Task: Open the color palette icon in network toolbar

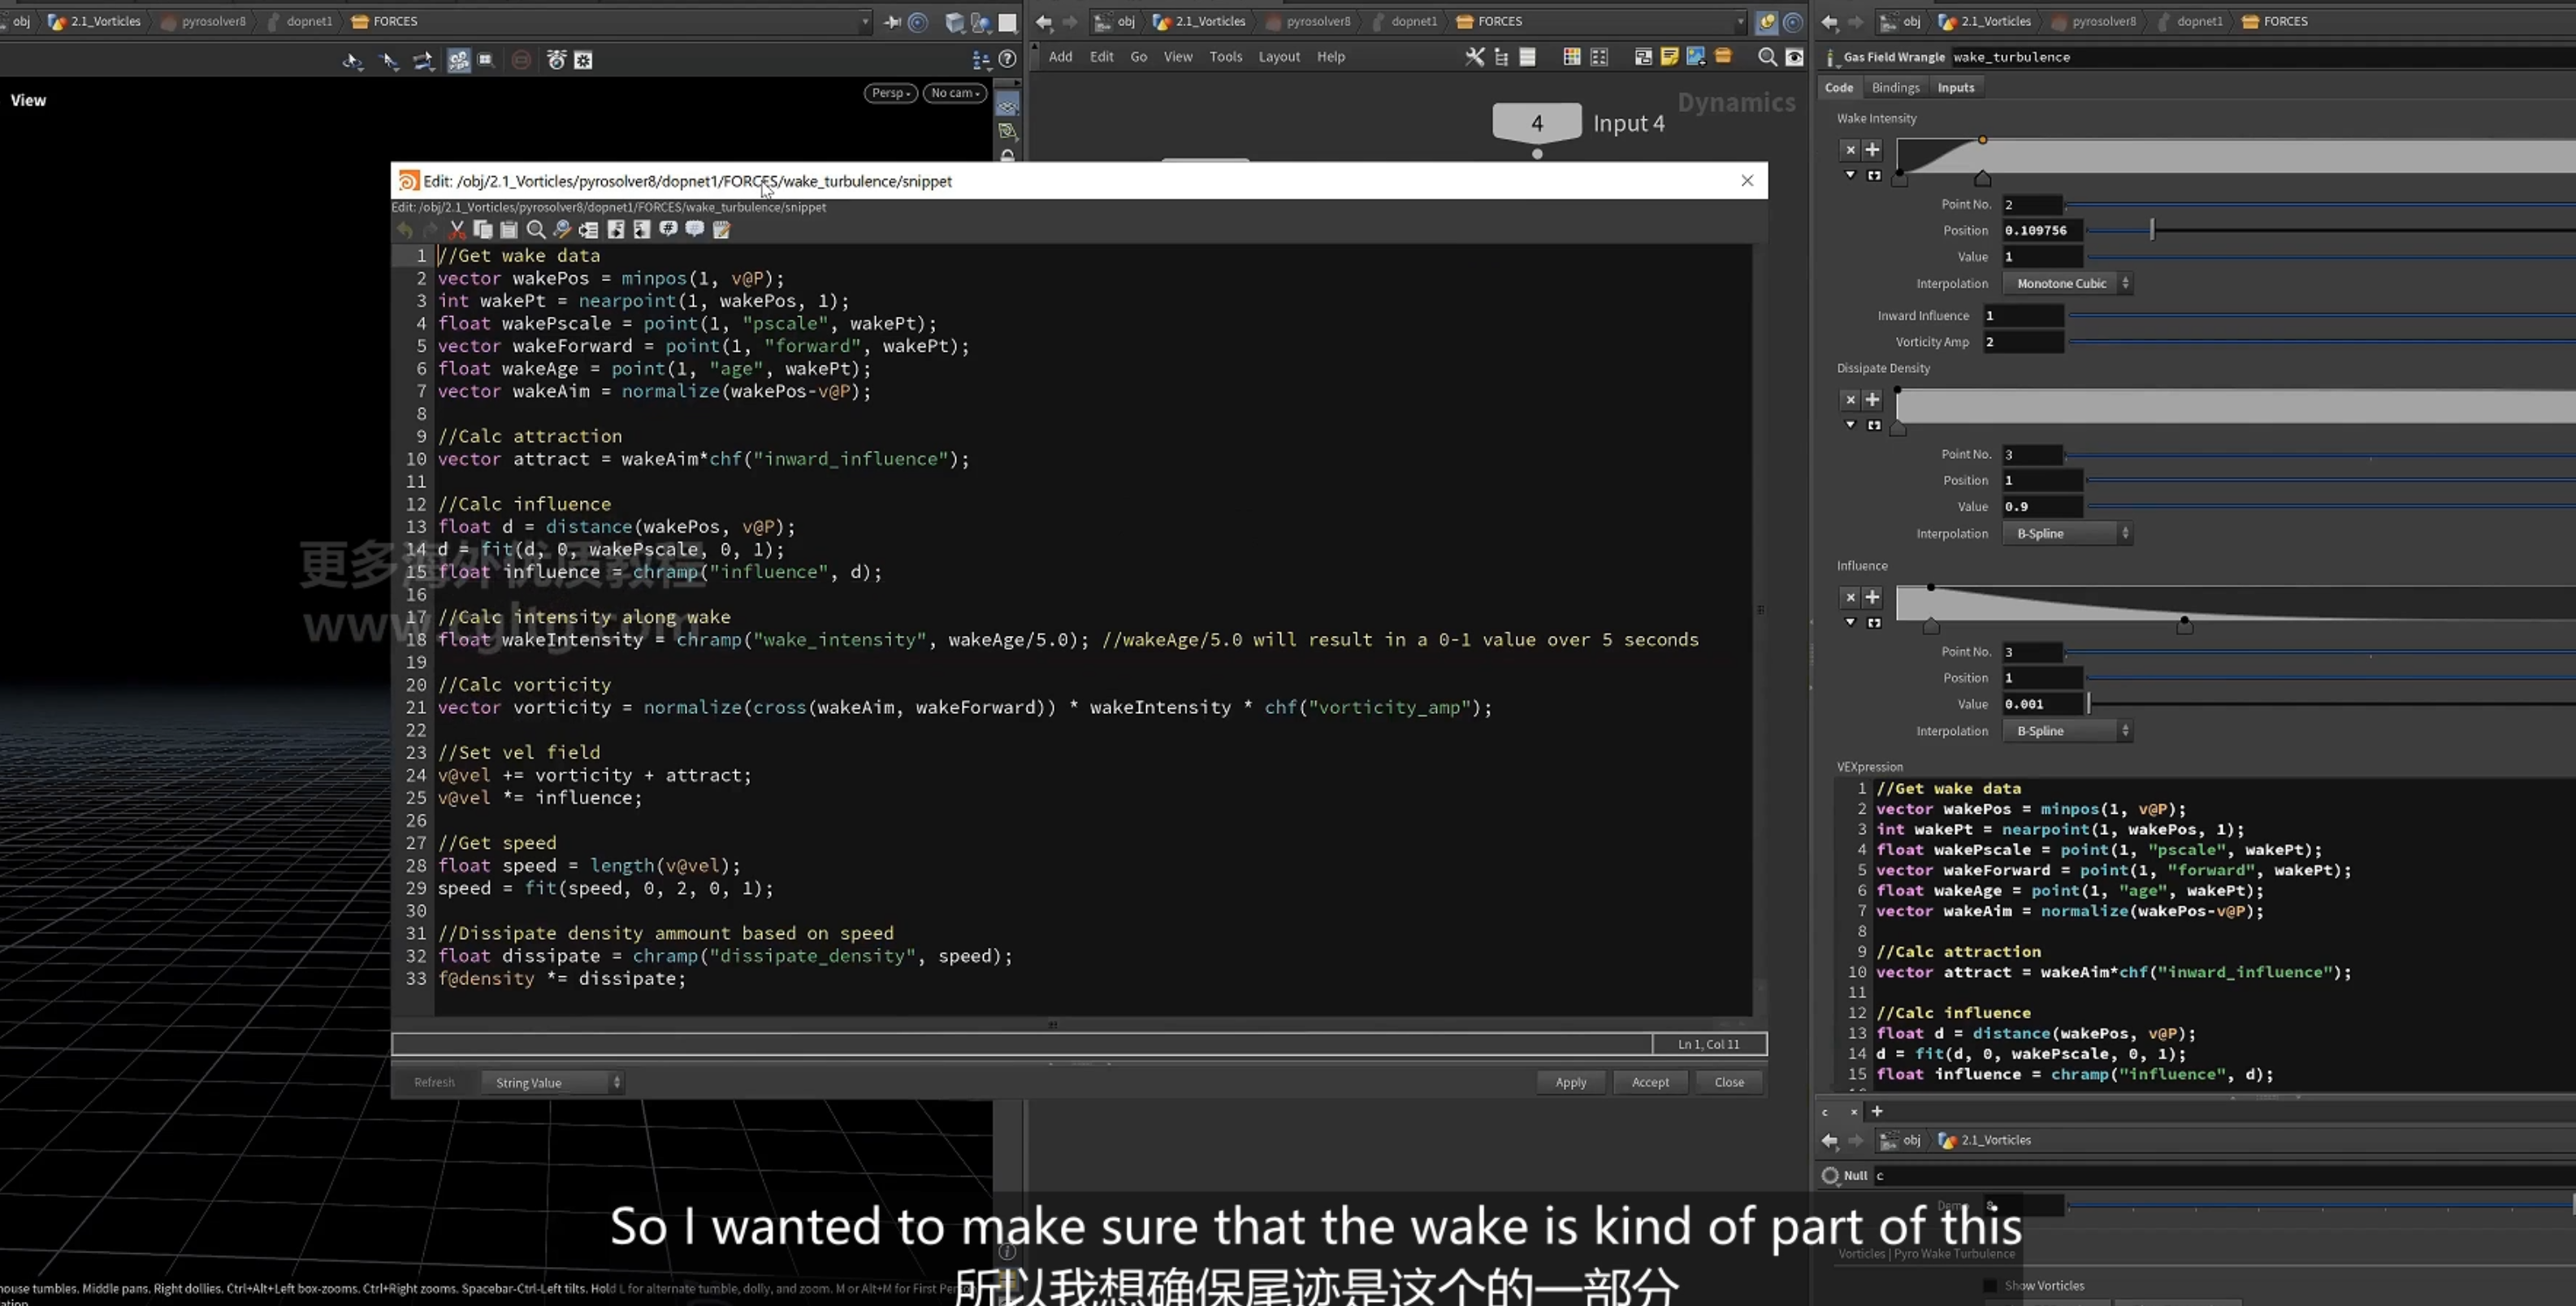Action: 1572,57
